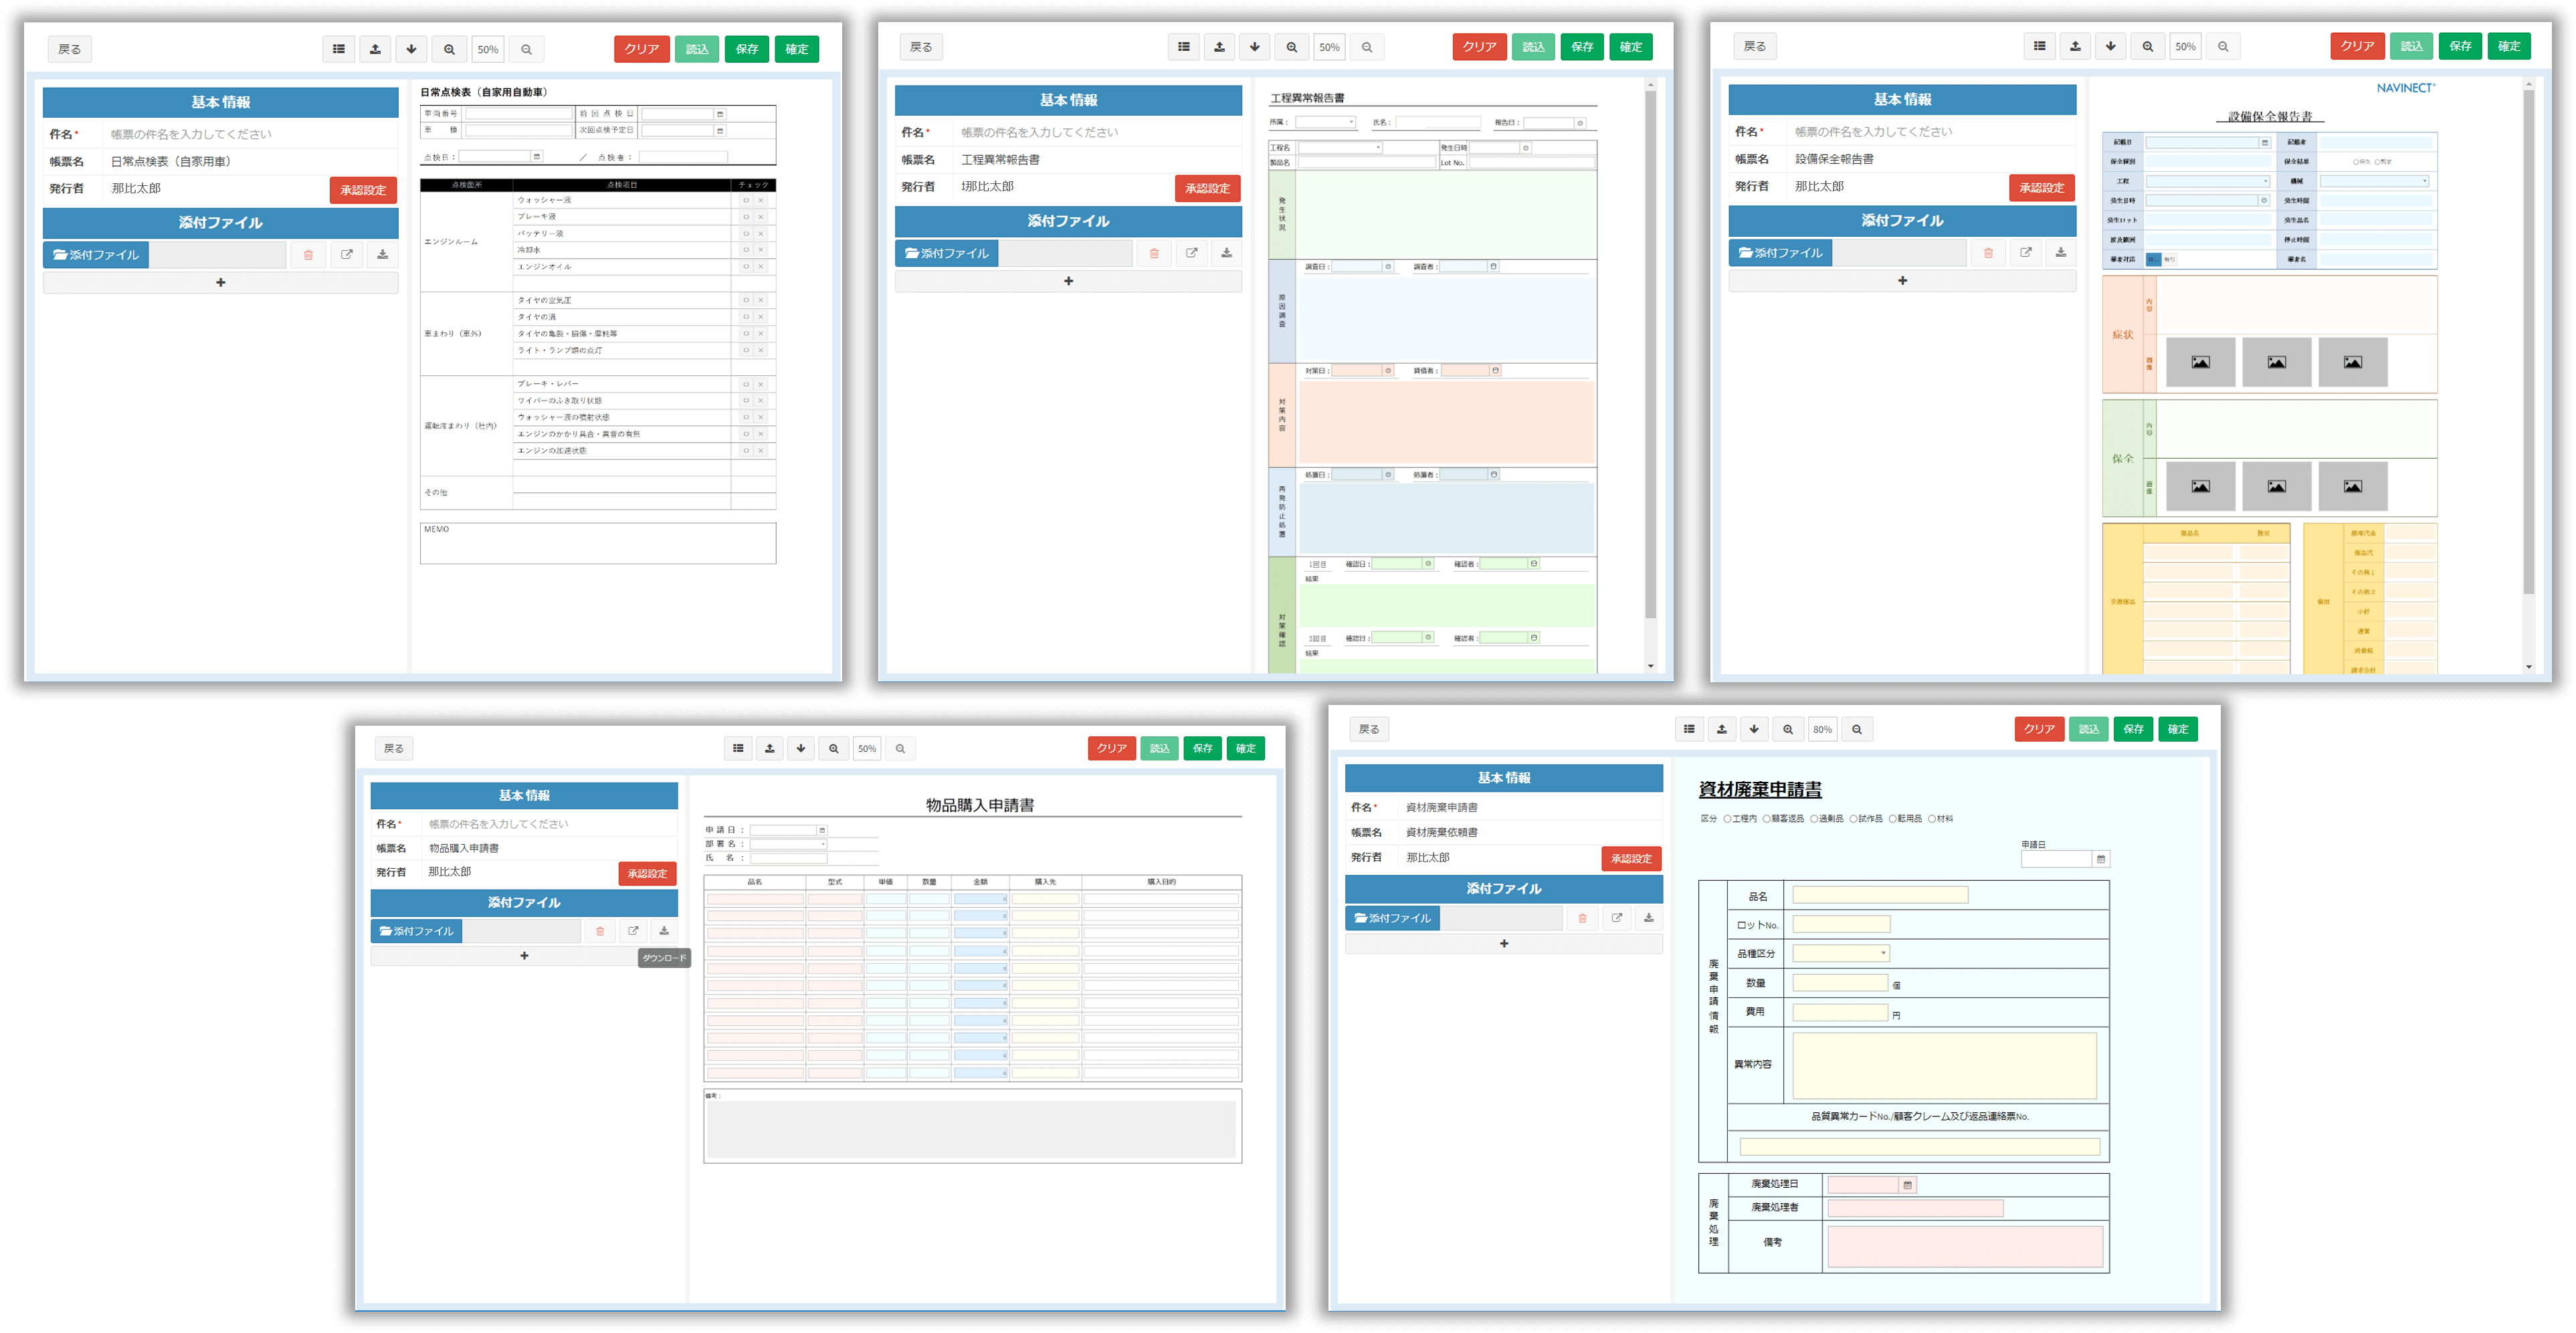Click 添付ファイル browse button in 工程異常報告書 window
The width and height of the screenshot is (2576, 1333).
click(946, 253)
